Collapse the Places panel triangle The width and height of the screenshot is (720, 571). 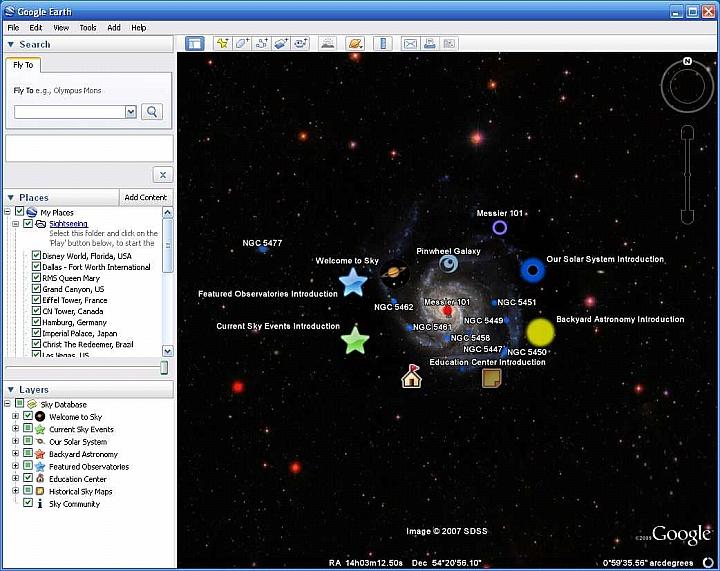point(11,197)
